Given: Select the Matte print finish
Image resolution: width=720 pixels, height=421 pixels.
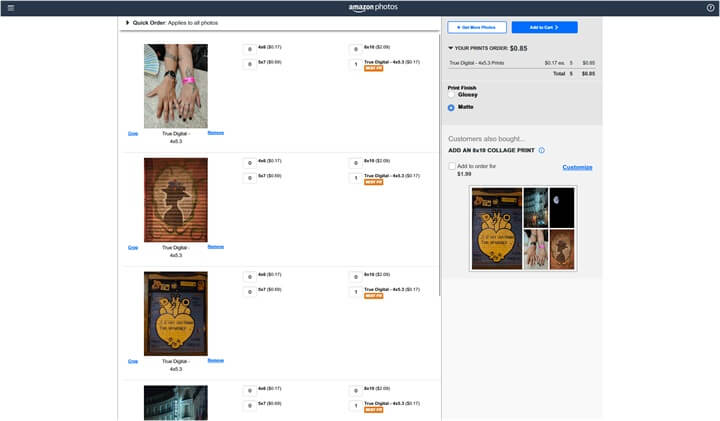Looking at the screenshot, I should click(x=451, y=107).
